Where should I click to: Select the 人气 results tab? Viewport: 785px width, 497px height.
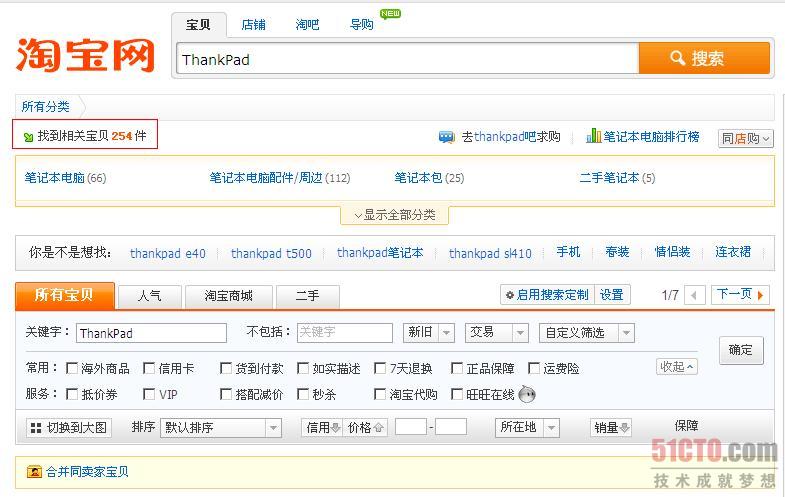pyautogui.click(x=150, y=297)
